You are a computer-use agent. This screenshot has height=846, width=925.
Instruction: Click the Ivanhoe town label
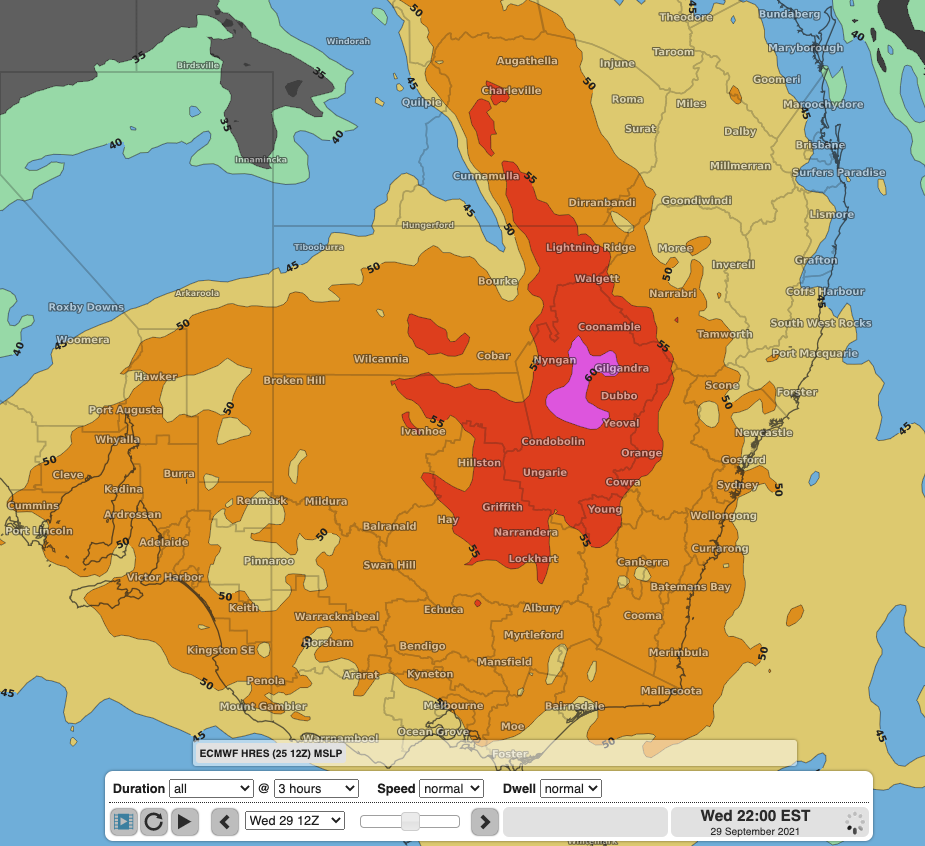(423, 431)
